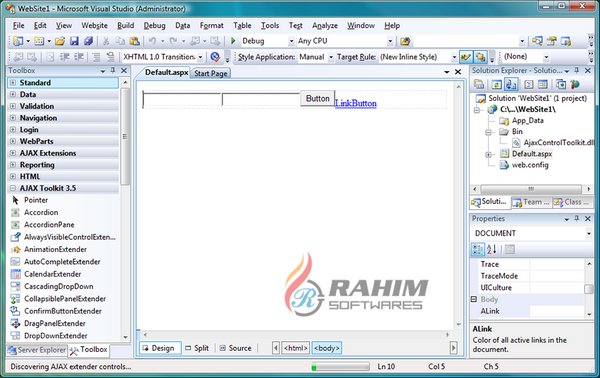Expand the Standard toolbox category

(13, 83)
